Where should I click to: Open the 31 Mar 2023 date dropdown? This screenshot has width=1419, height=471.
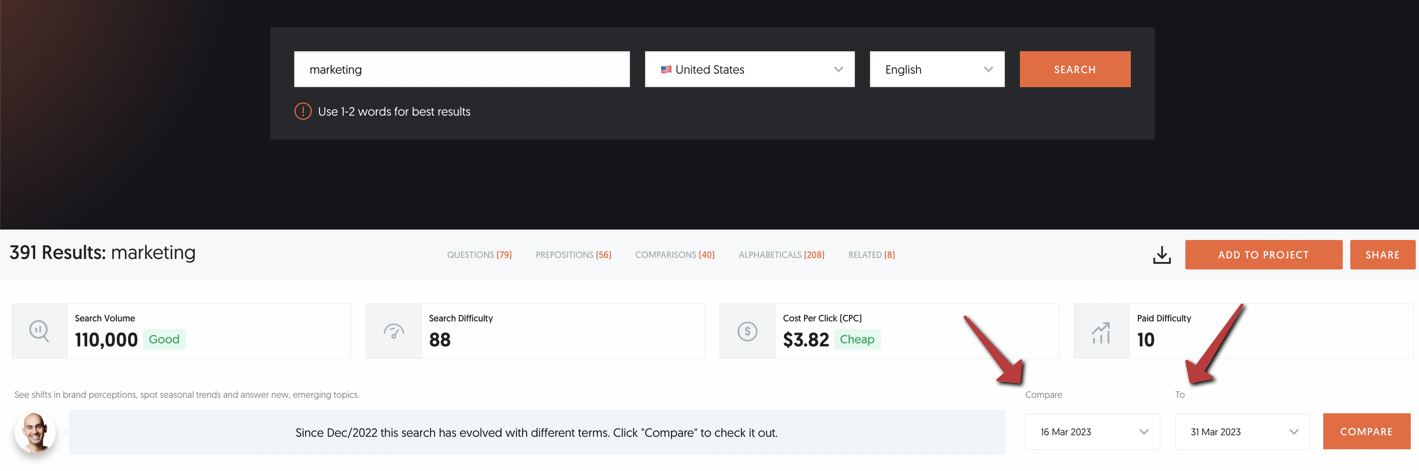point(1242,432)
